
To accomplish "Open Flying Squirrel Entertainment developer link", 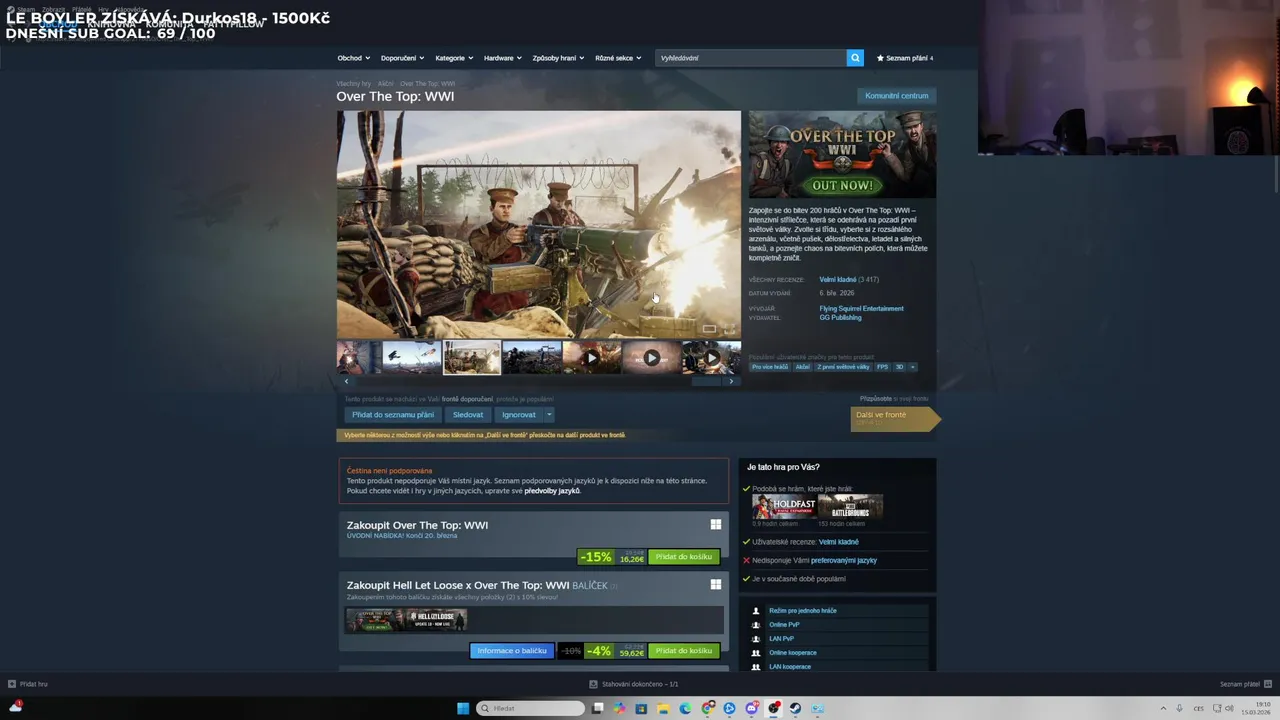I will [x=861, y=308].
